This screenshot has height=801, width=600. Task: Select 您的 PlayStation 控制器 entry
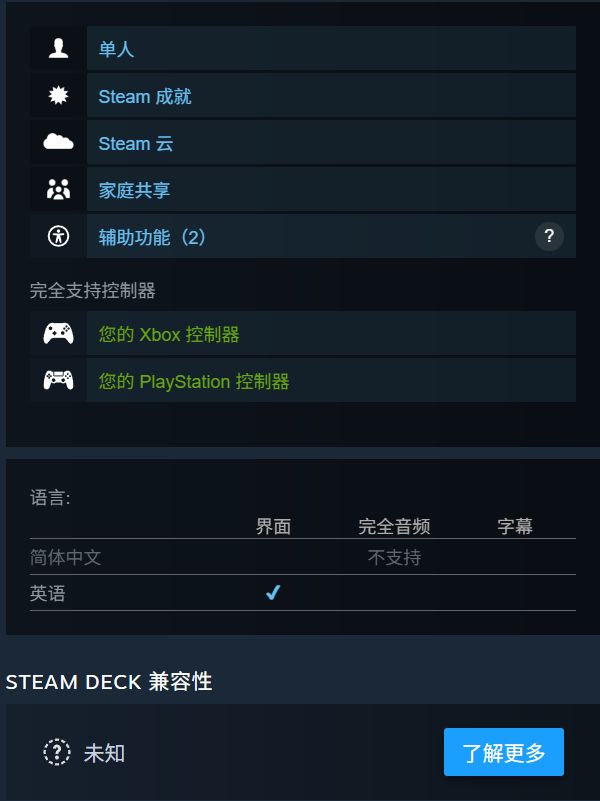(194, 381)
